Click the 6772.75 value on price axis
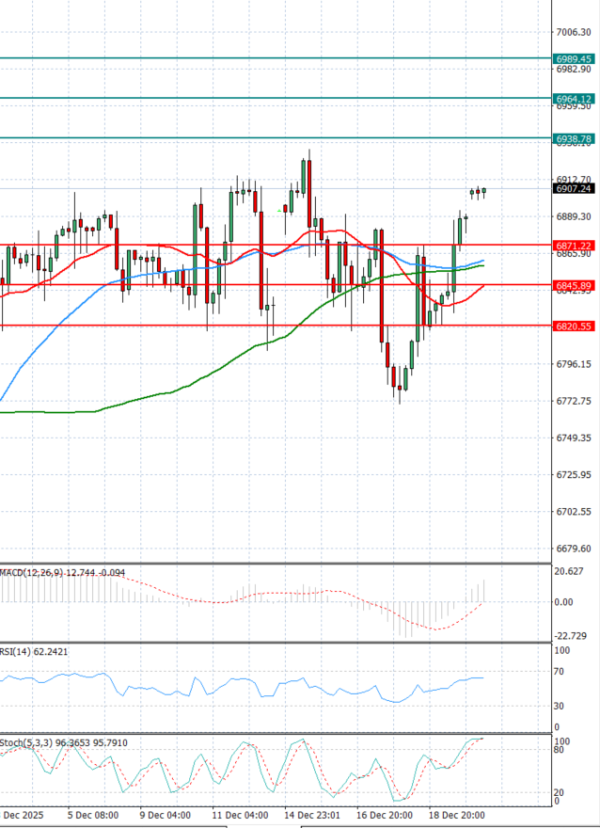The width and height of the screenshot is (600, 828). tap(573, 401)
